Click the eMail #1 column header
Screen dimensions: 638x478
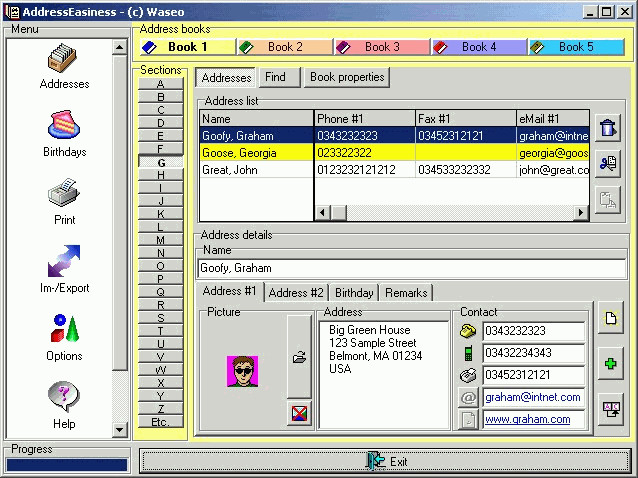(553, 119)
